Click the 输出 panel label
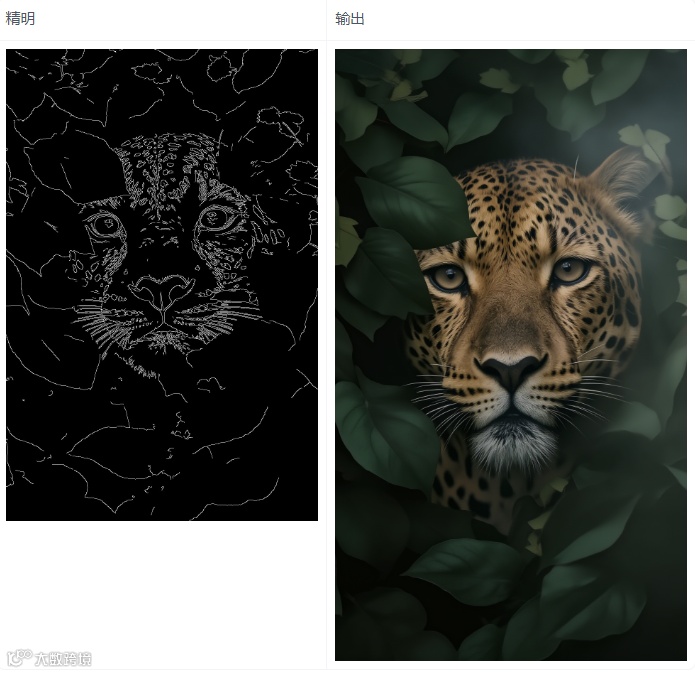 [350, 19]
